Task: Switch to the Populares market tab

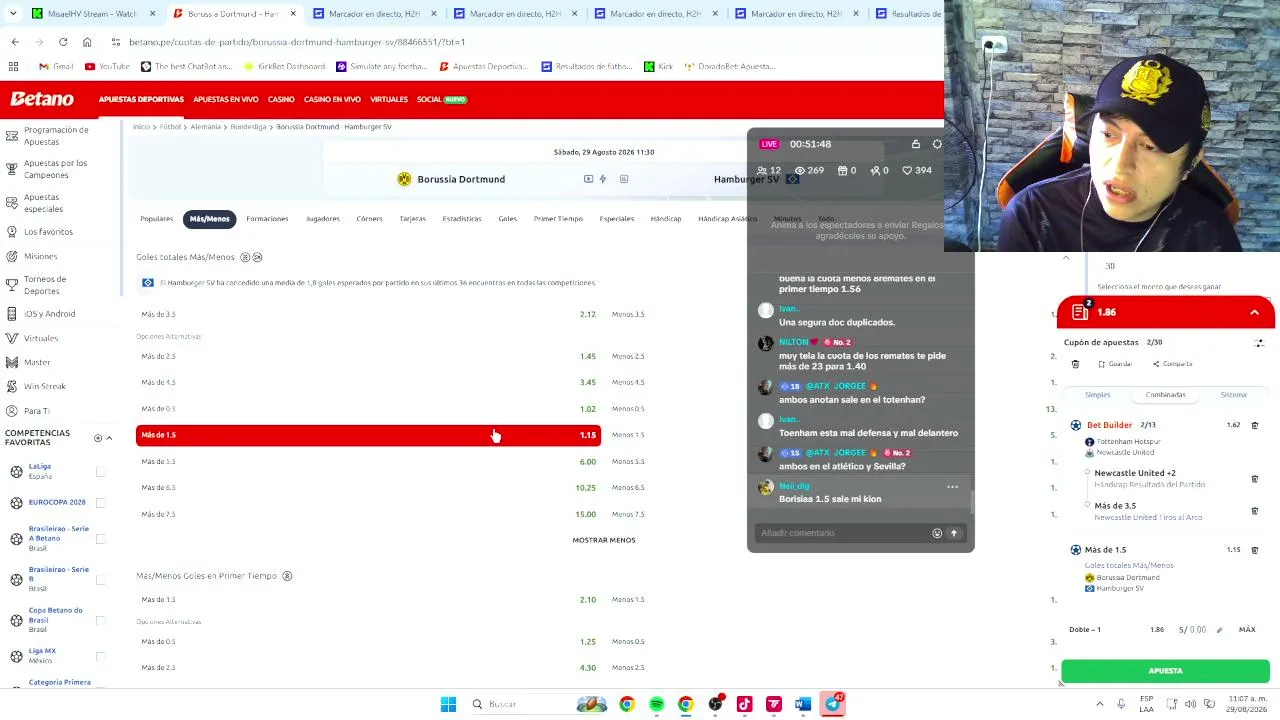Action: click(x=157, y=219)
